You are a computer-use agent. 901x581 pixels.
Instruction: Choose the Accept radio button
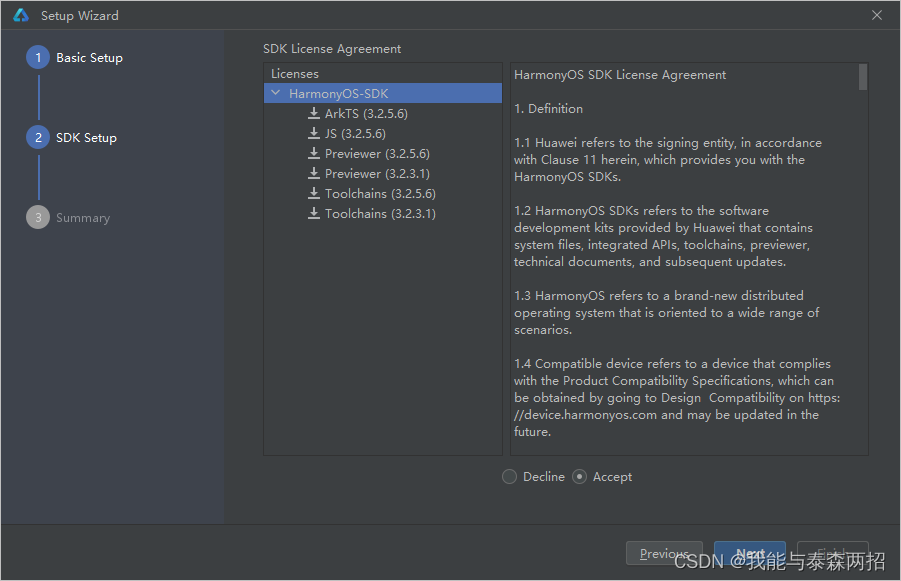tap(579, 476)
